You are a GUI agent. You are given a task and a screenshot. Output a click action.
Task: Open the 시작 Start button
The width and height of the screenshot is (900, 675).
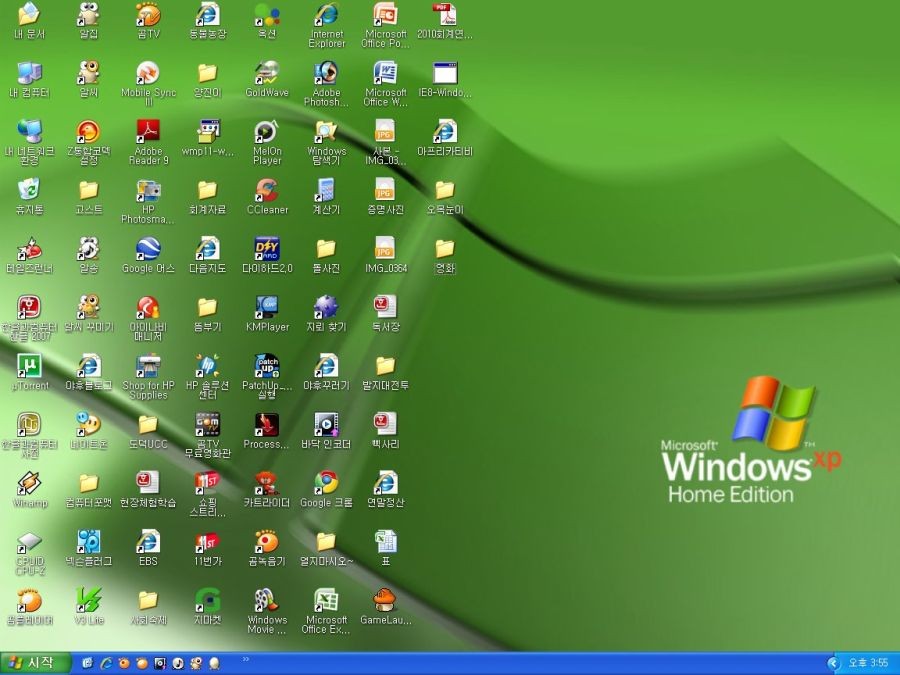click(36, 664)
